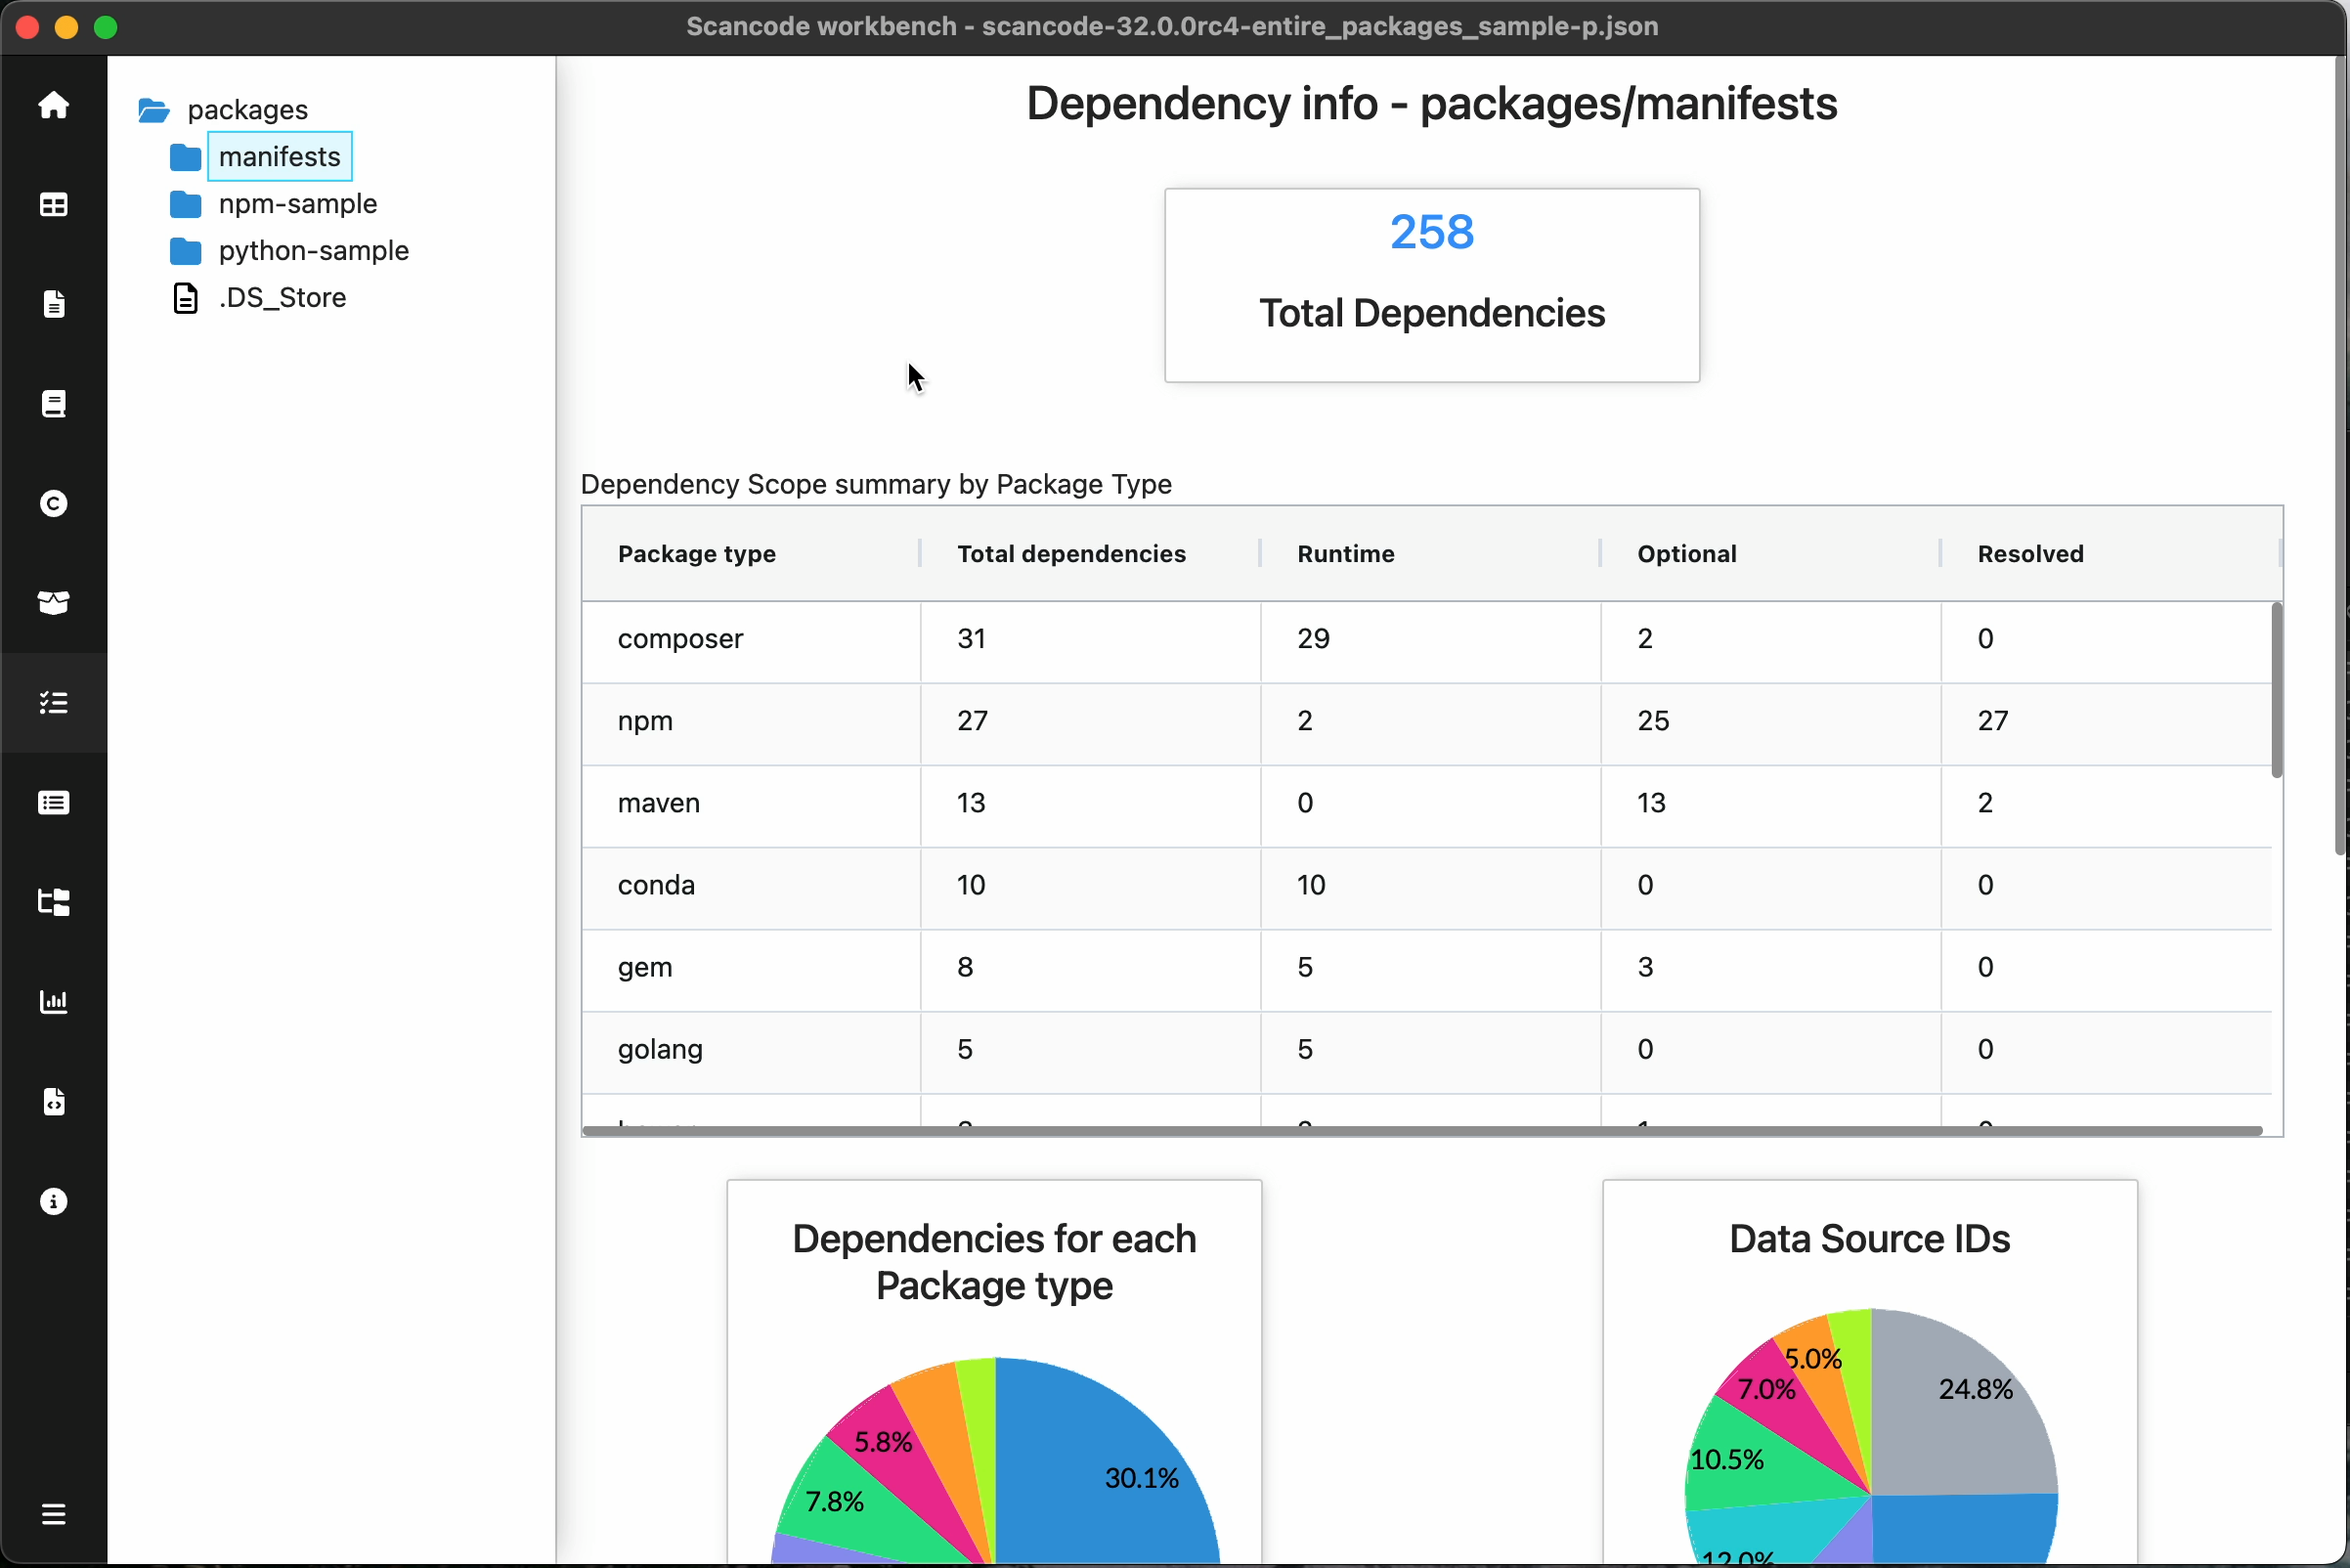Select the .DS_Store file in tree
Viewport: 2350px width, 1568px height.
click(x=283, y=298)
